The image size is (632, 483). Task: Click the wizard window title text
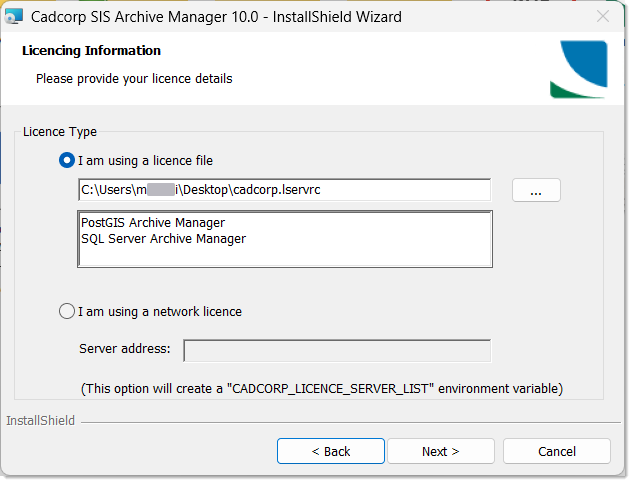216,17
